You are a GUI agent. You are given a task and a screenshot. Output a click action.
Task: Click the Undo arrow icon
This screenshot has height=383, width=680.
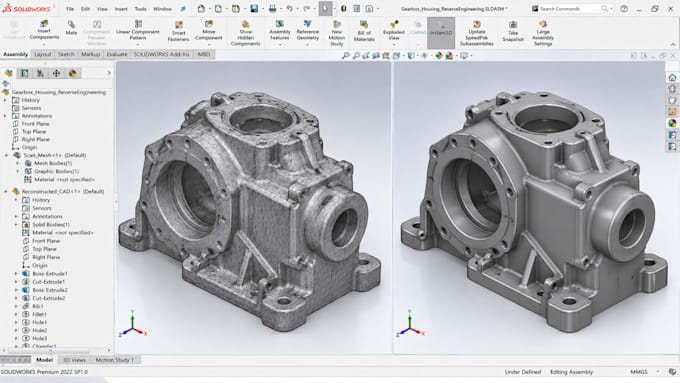point(289,8)
